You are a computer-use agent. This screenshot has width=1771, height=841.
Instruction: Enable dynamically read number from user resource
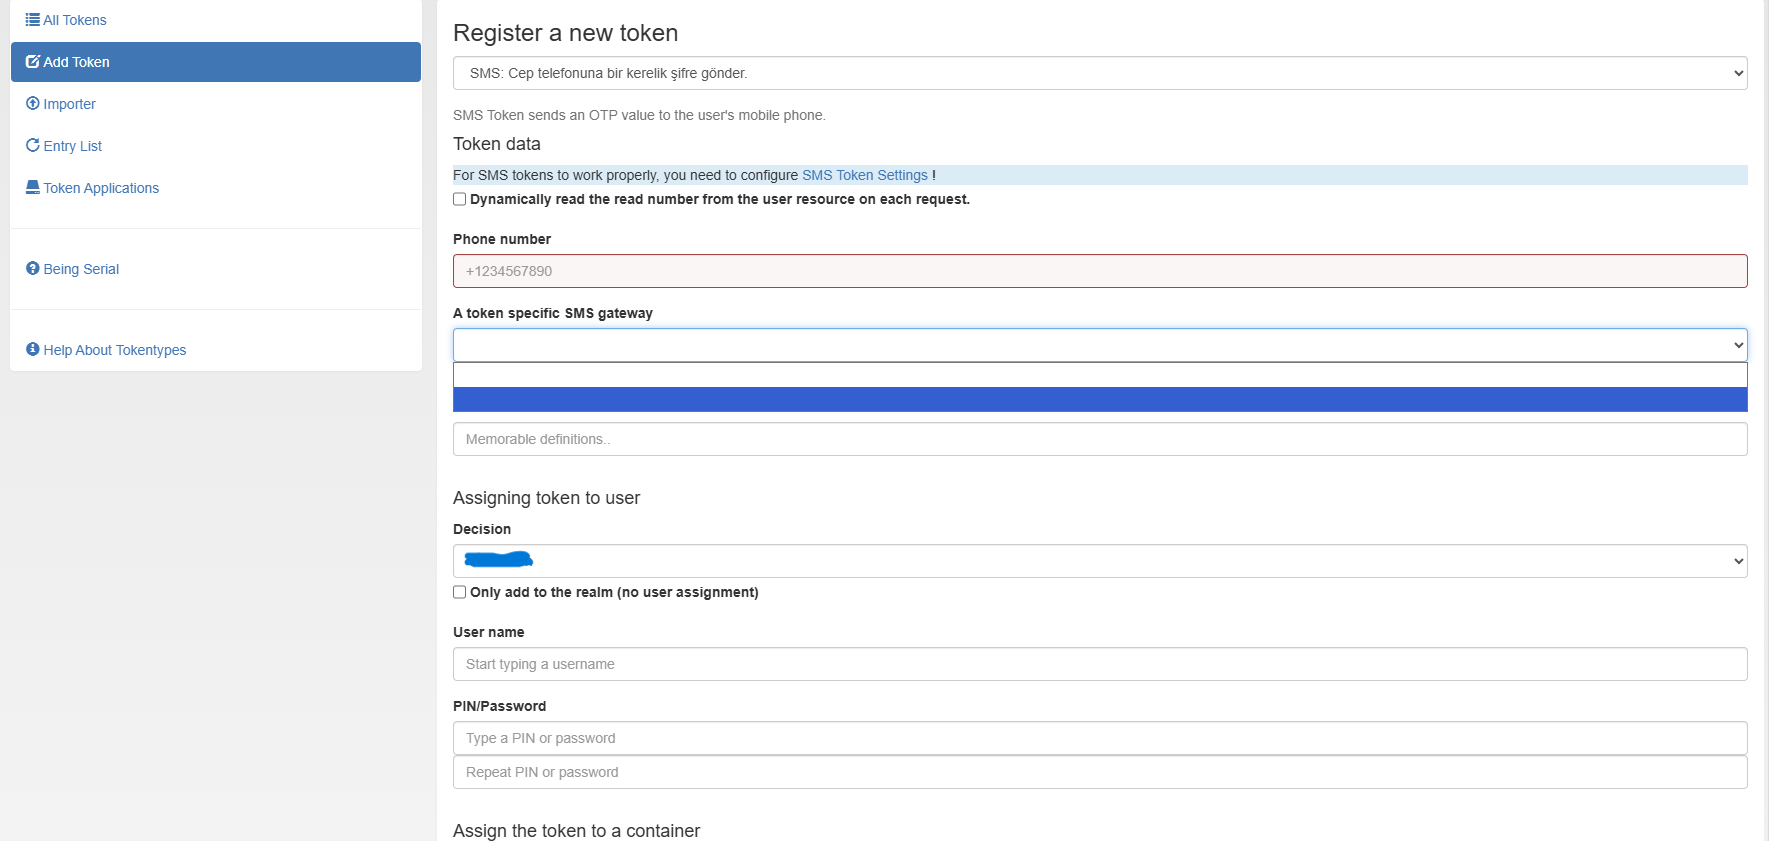click(460, 199)
